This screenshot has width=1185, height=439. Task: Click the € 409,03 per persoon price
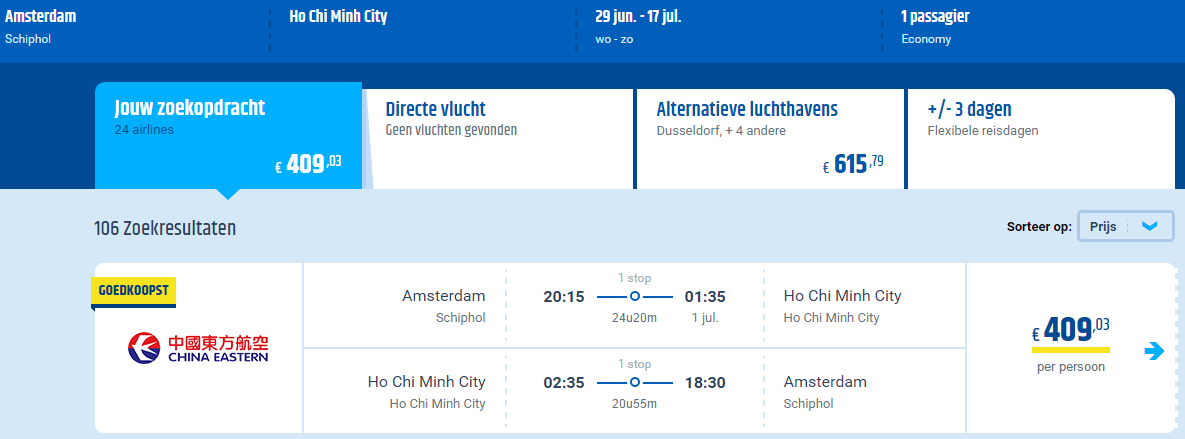(x=1071, y=345)
